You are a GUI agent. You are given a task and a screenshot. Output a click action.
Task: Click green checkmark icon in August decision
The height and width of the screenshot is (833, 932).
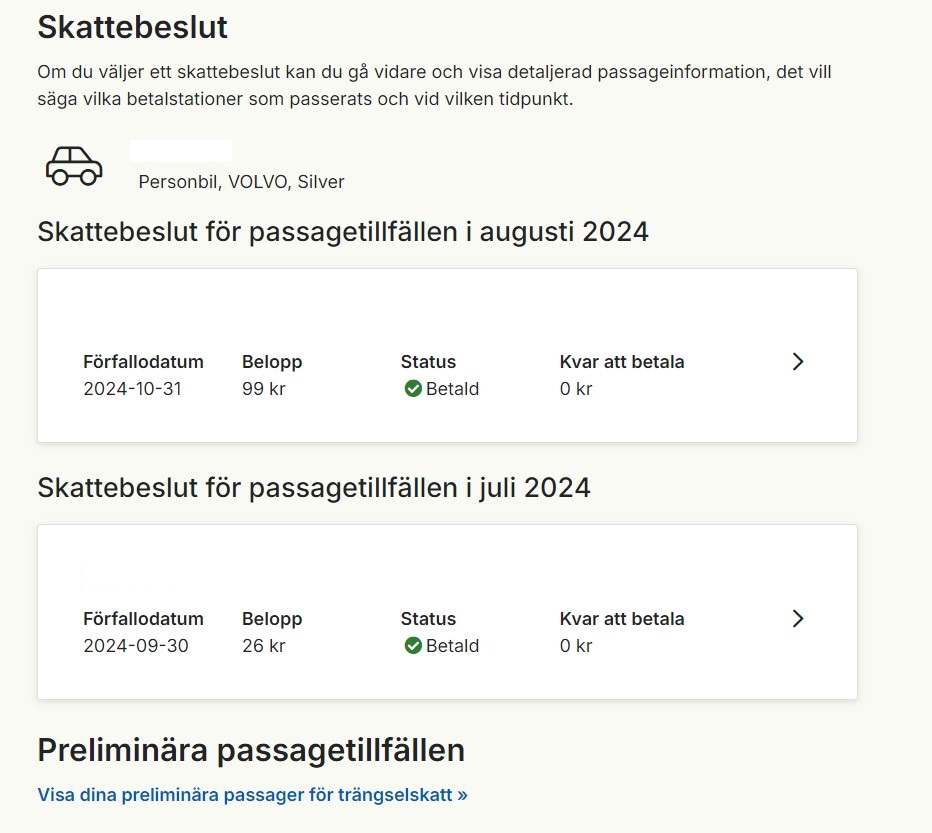(x=412, y=389)
